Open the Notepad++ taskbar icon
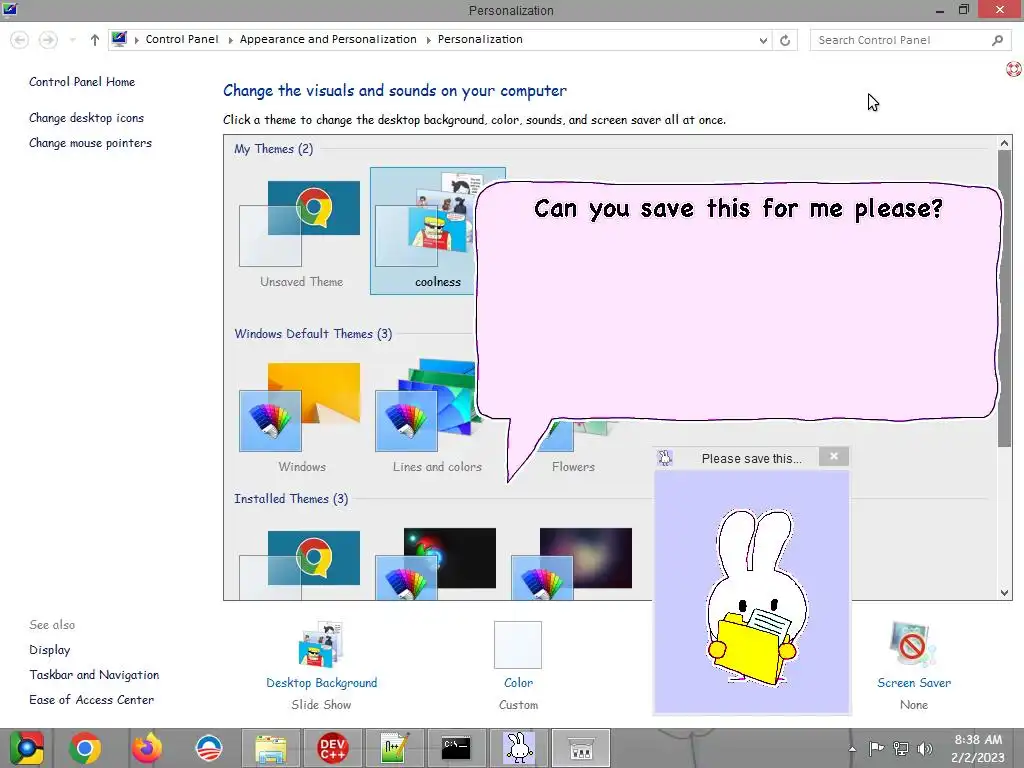 [394, 748]
